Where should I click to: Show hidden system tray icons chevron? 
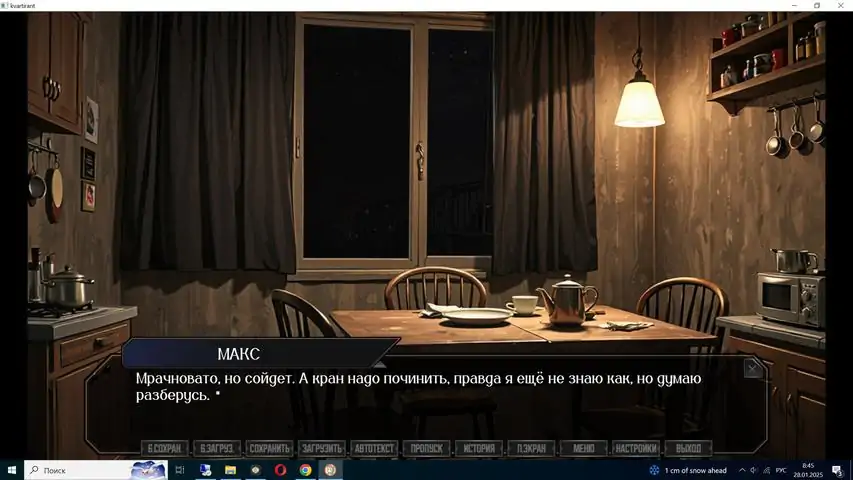pyautogui.click(x=741, y=470)
